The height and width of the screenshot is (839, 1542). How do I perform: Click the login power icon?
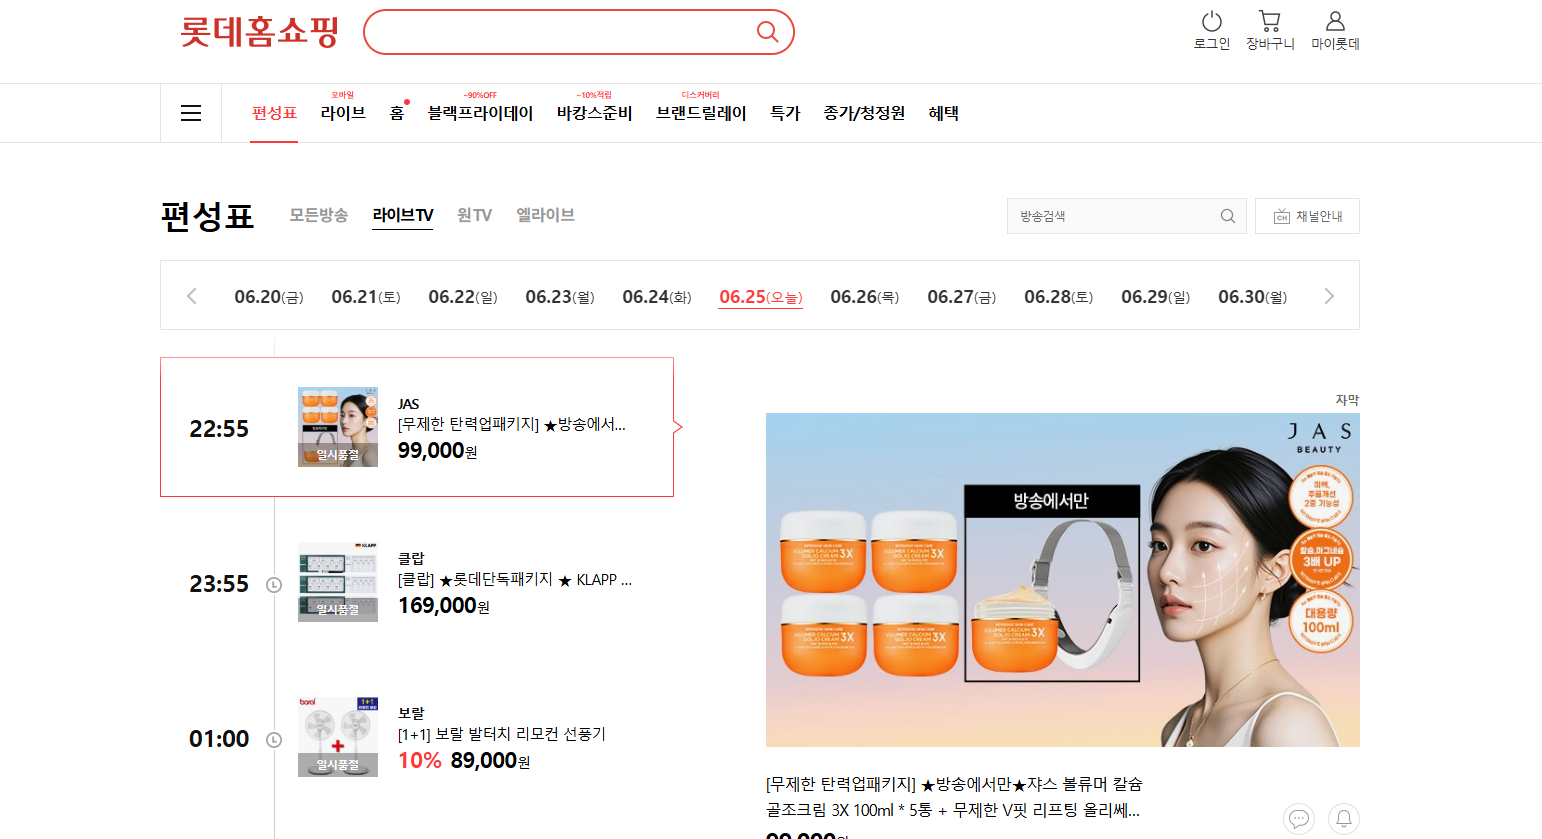pos(1212,21)
